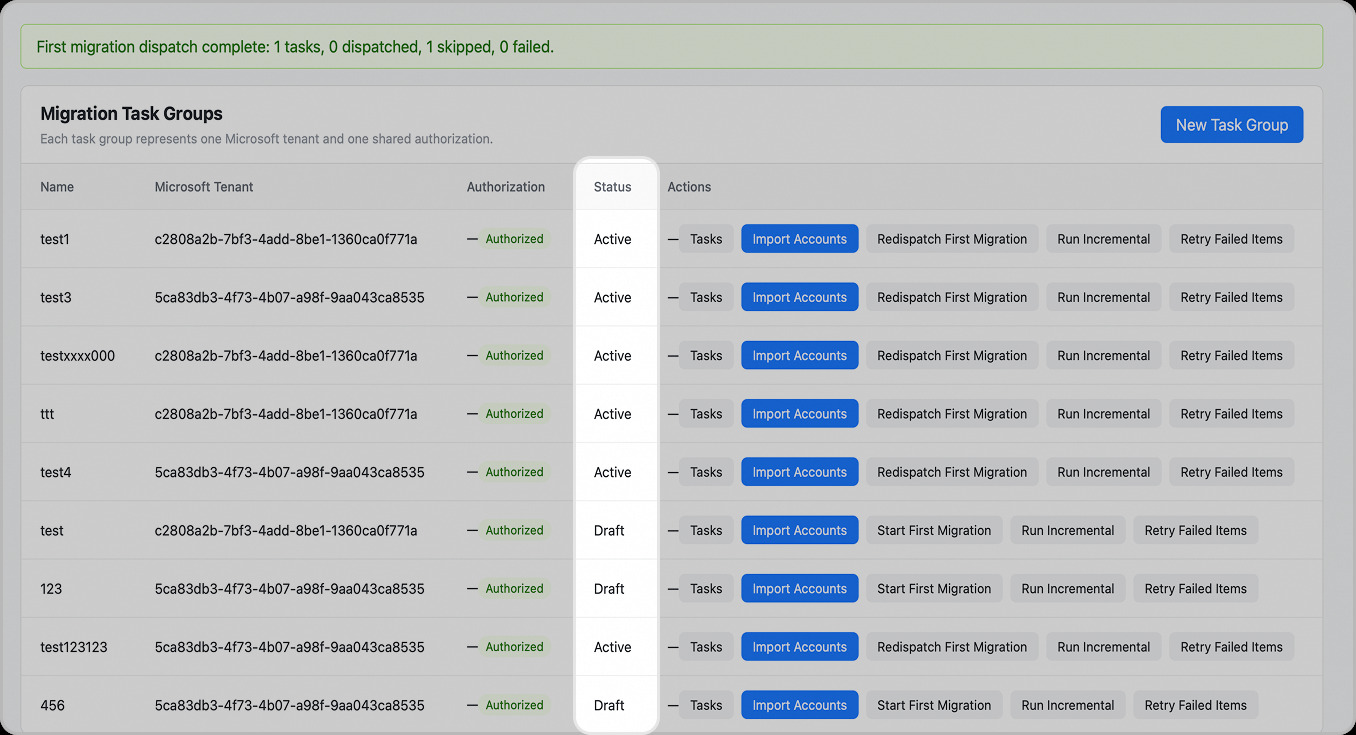Click the New Task Group button
Image resolution: width=1356 pixels, height=735 pixels.
[1231, 125]
